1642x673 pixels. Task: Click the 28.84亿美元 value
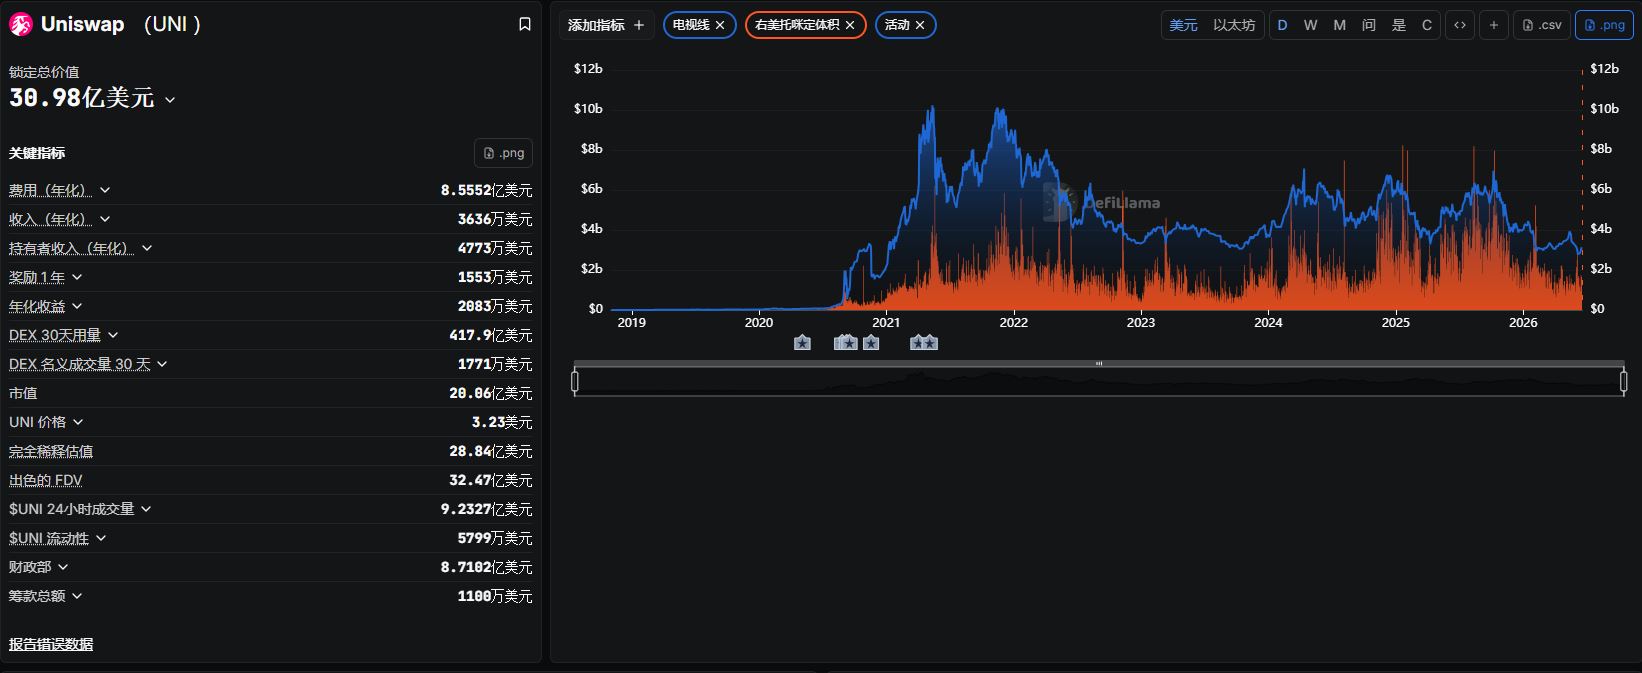coord(491,451)
